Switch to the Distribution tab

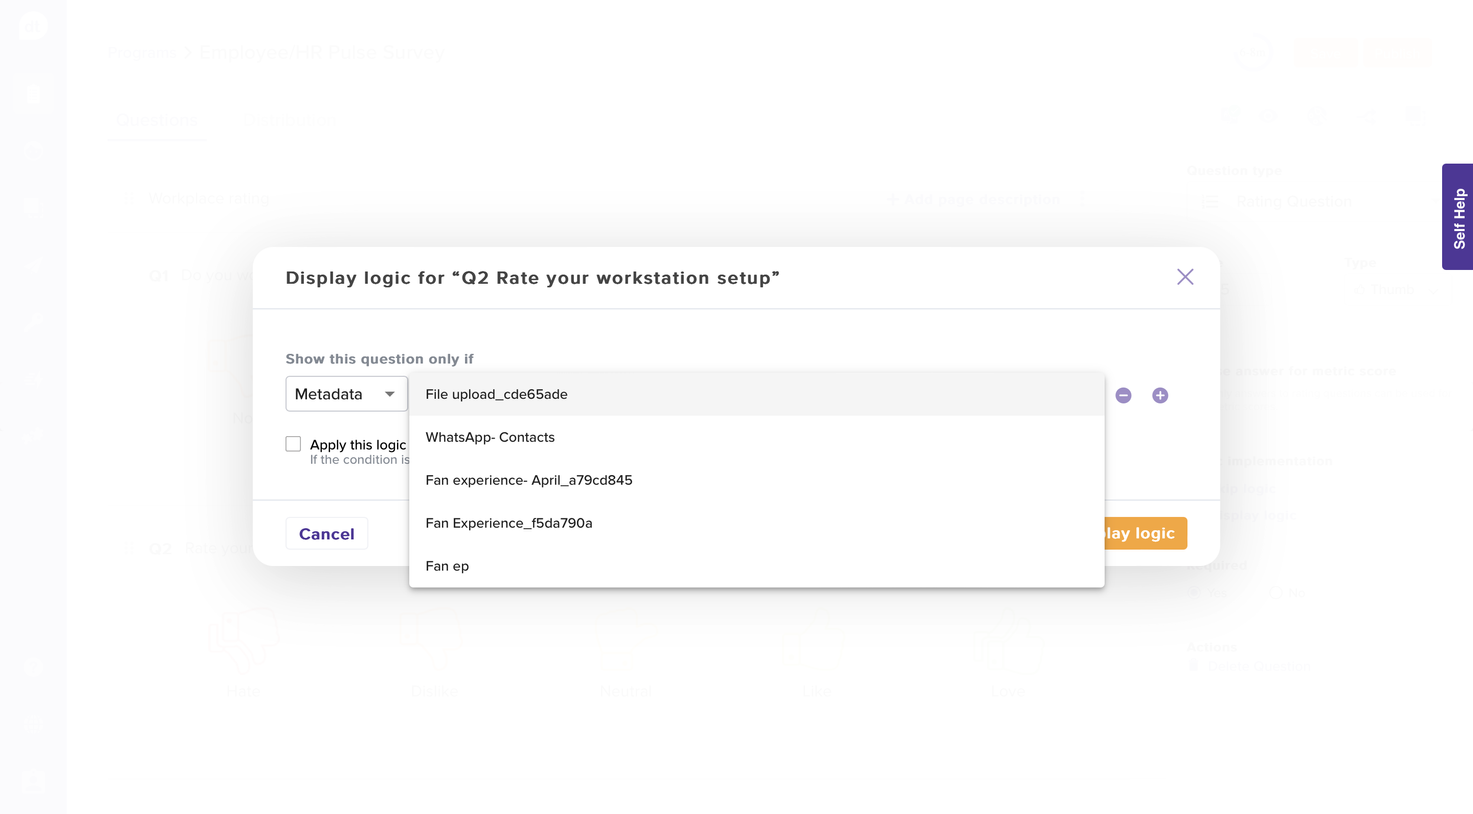(291, 121)
